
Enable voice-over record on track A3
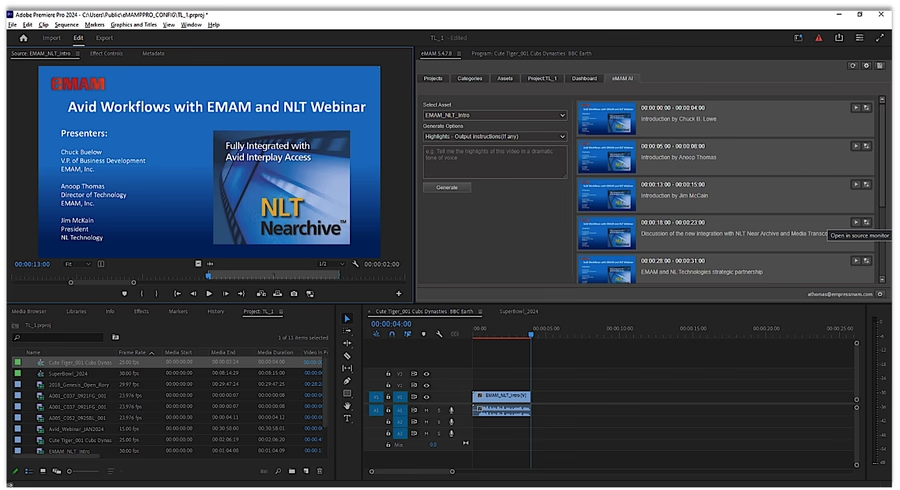pos(451,434)
